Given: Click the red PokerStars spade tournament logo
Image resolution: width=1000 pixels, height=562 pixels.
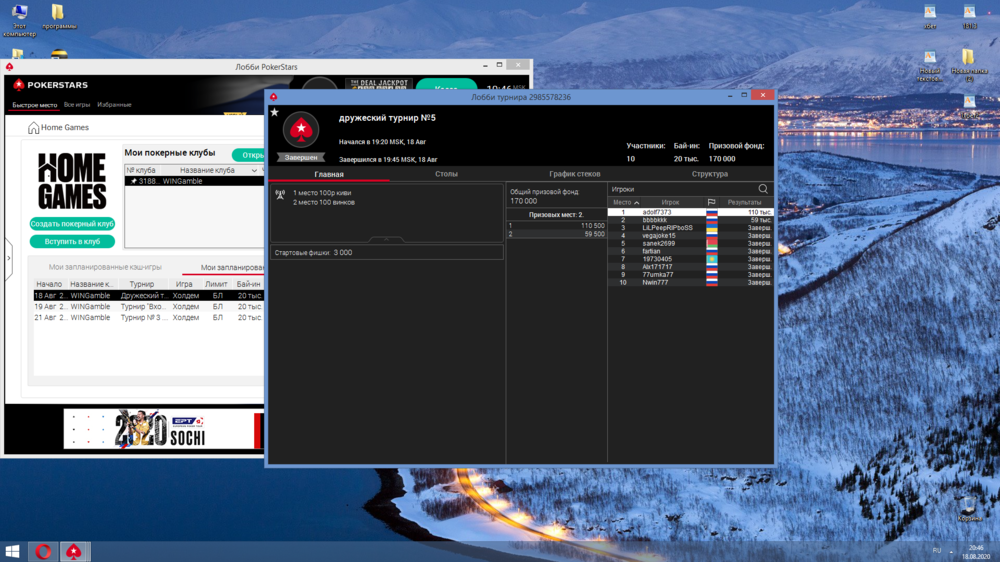Looking at the screenshot, I should [x=301, y=132].
